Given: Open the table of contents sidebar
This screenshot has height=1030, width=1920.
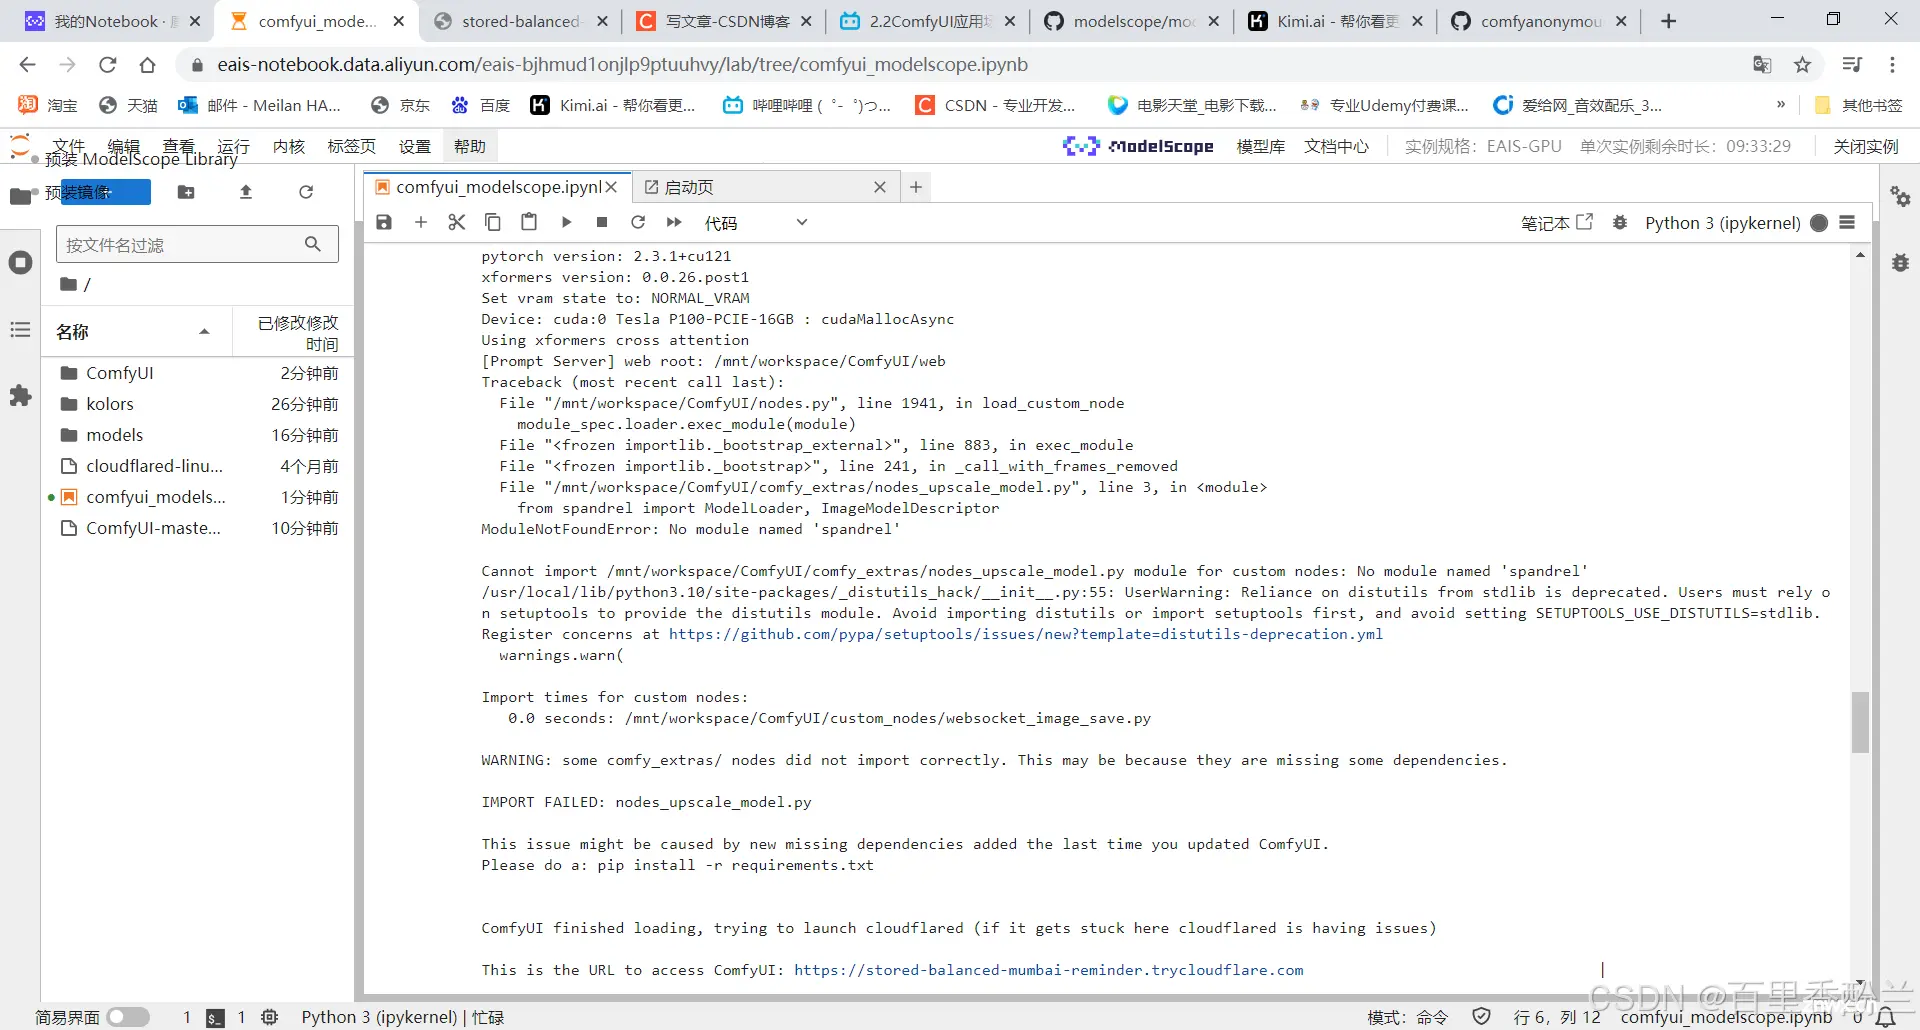Looking at the screenshot, I should click(x=20, y=330).
